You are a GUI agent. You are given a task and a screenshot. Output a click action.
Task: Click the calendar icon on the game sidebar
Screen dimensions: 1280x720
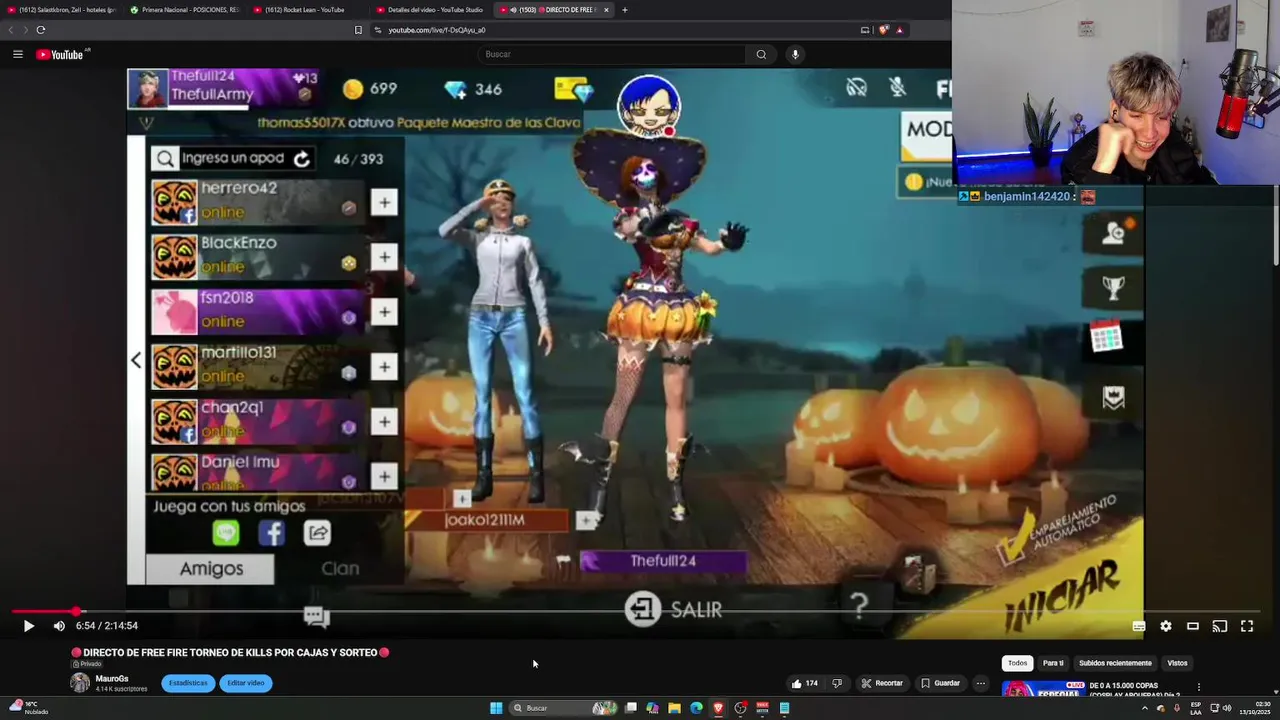click(x=1107, y=336)
